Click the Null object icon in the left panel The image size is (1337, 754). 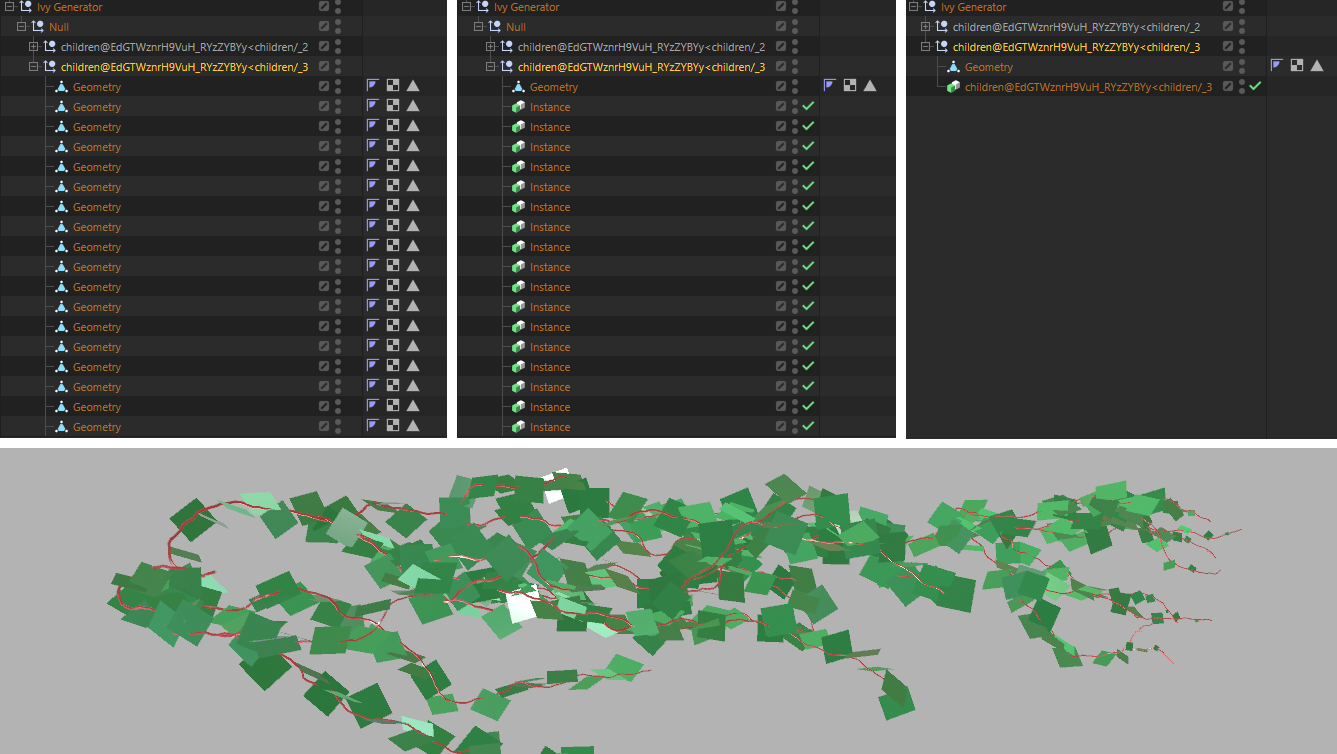tap(38, 27)
